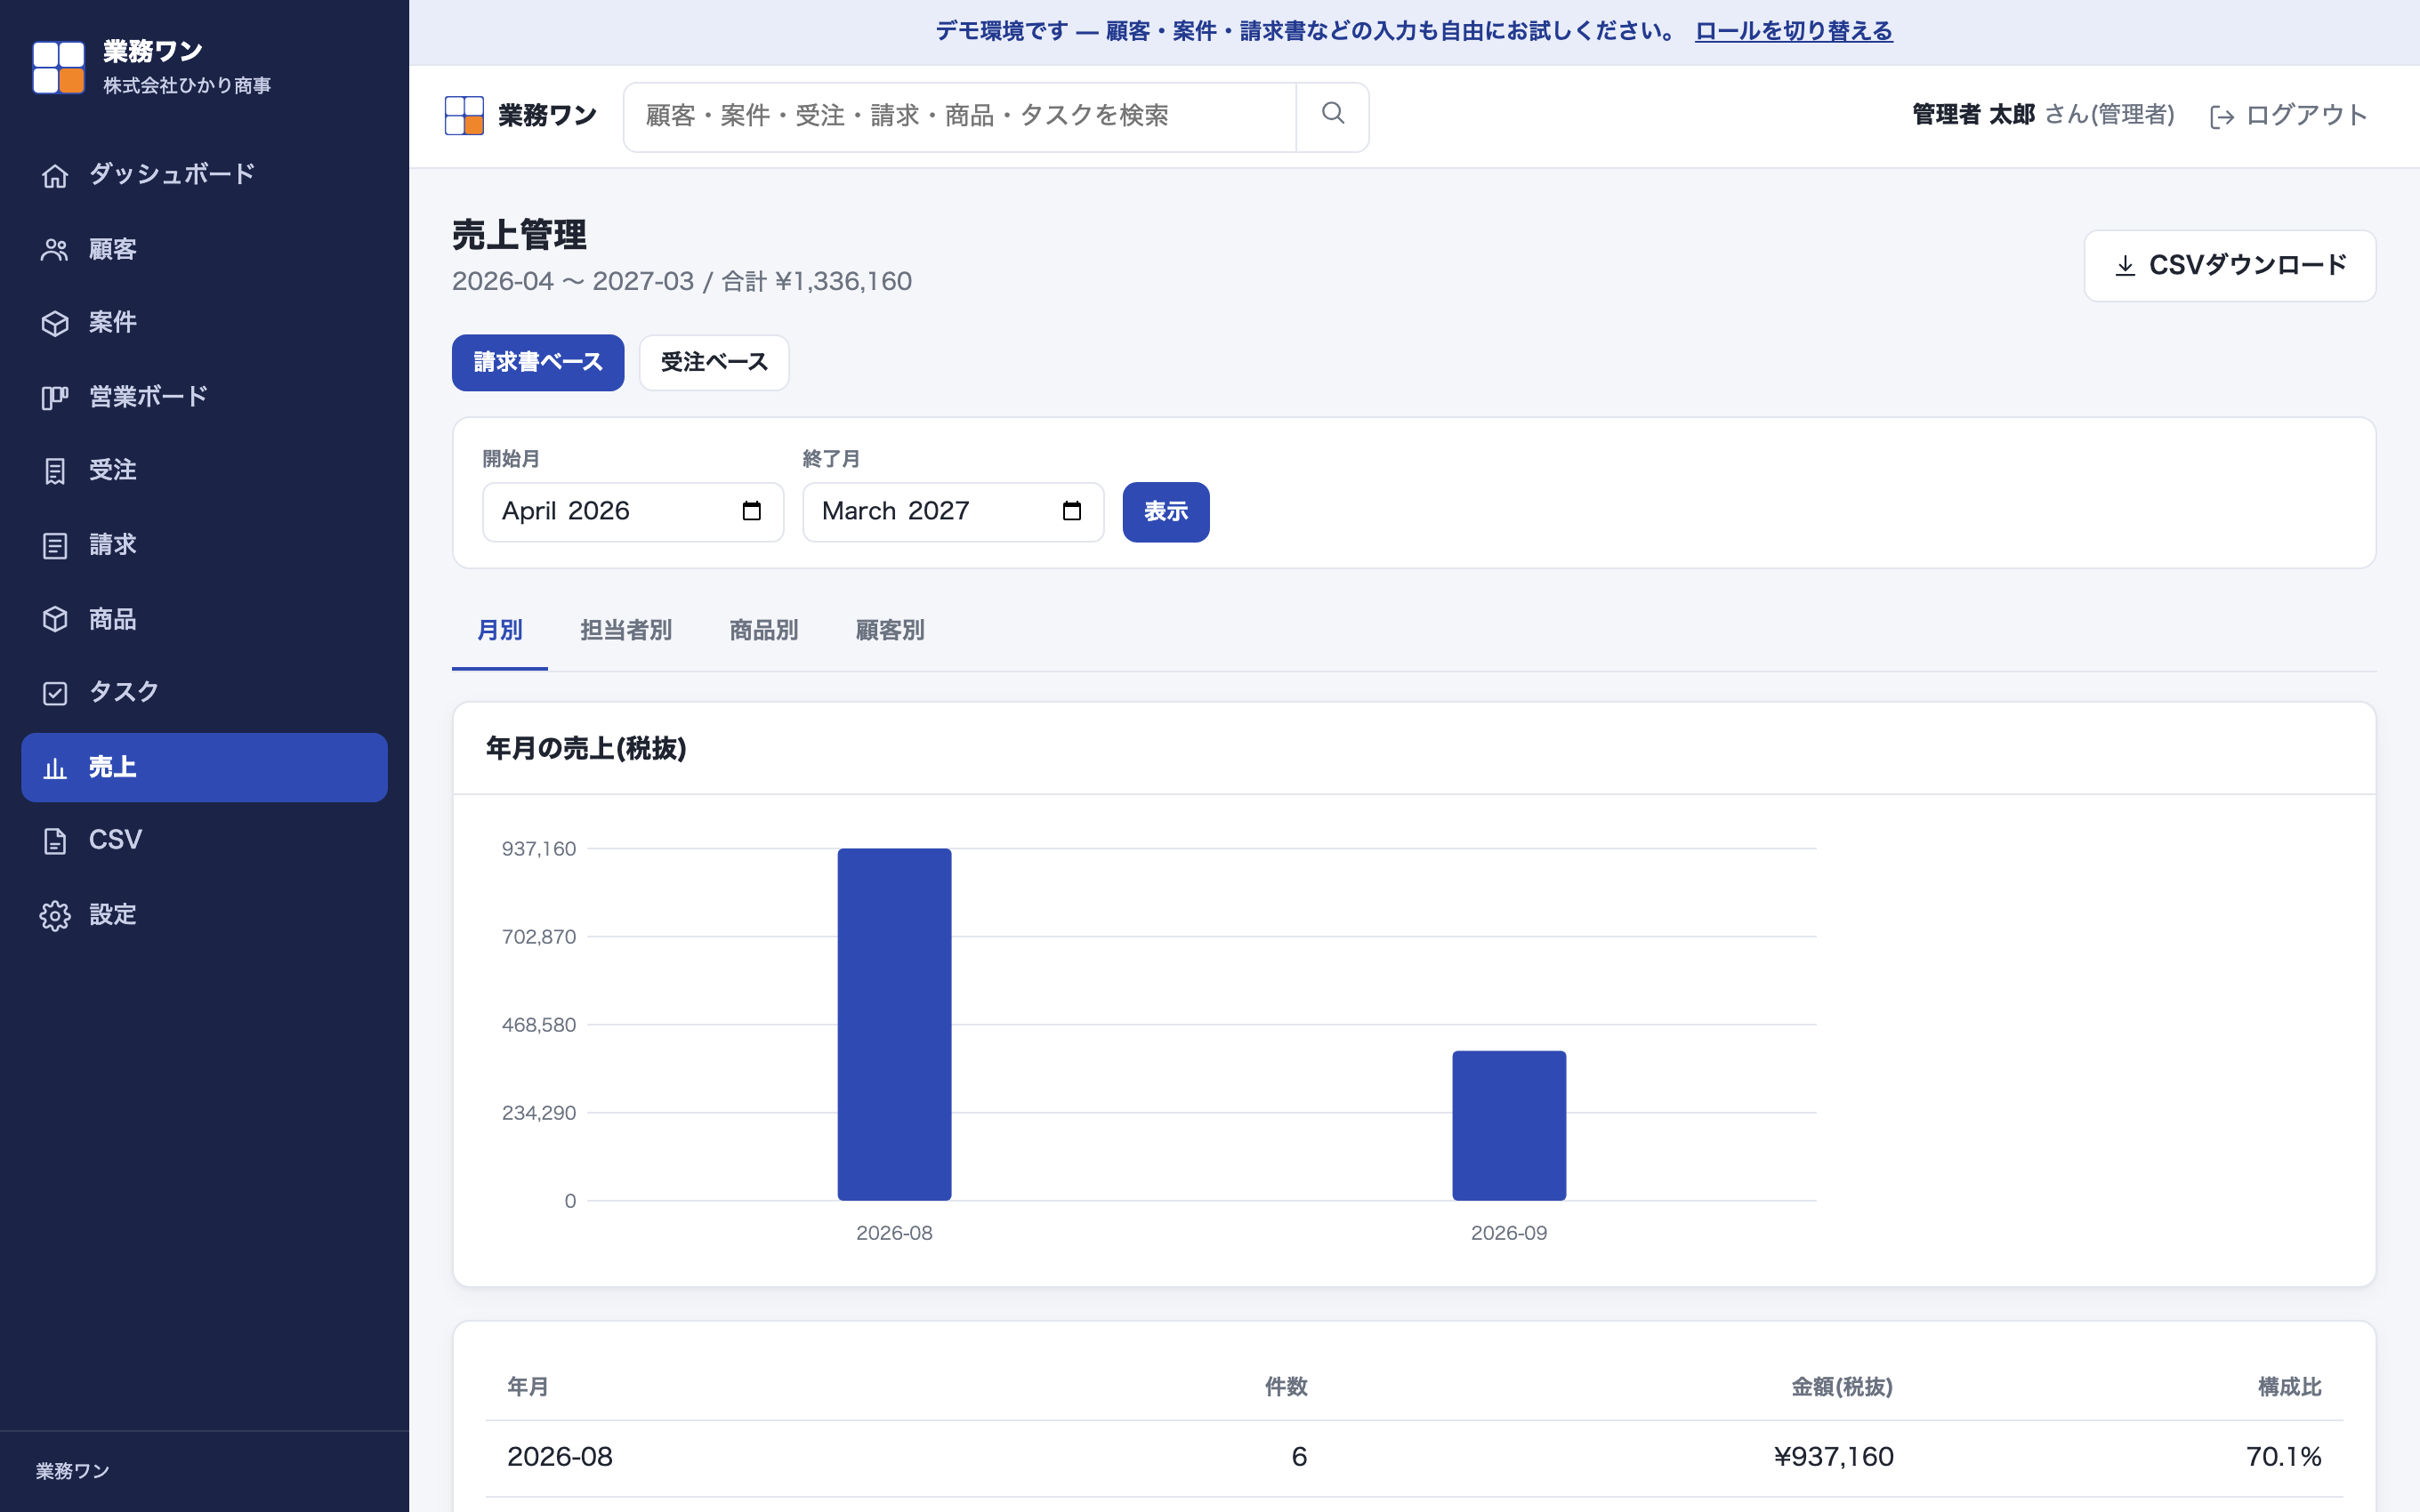2420x1512 pixels.
Task: Click the 営業ボード kanban icon
Action: [55, 397]
